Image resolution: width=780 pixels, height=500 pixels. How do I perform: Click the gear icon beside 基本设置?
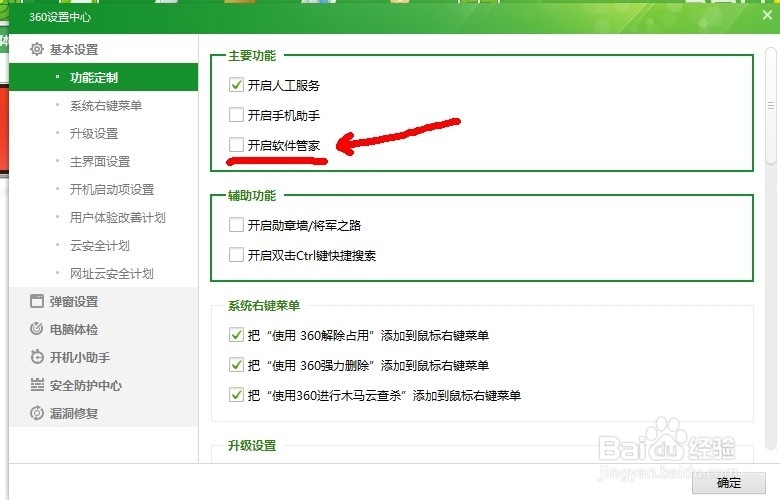pyautogui.click(x=37, y=49)
